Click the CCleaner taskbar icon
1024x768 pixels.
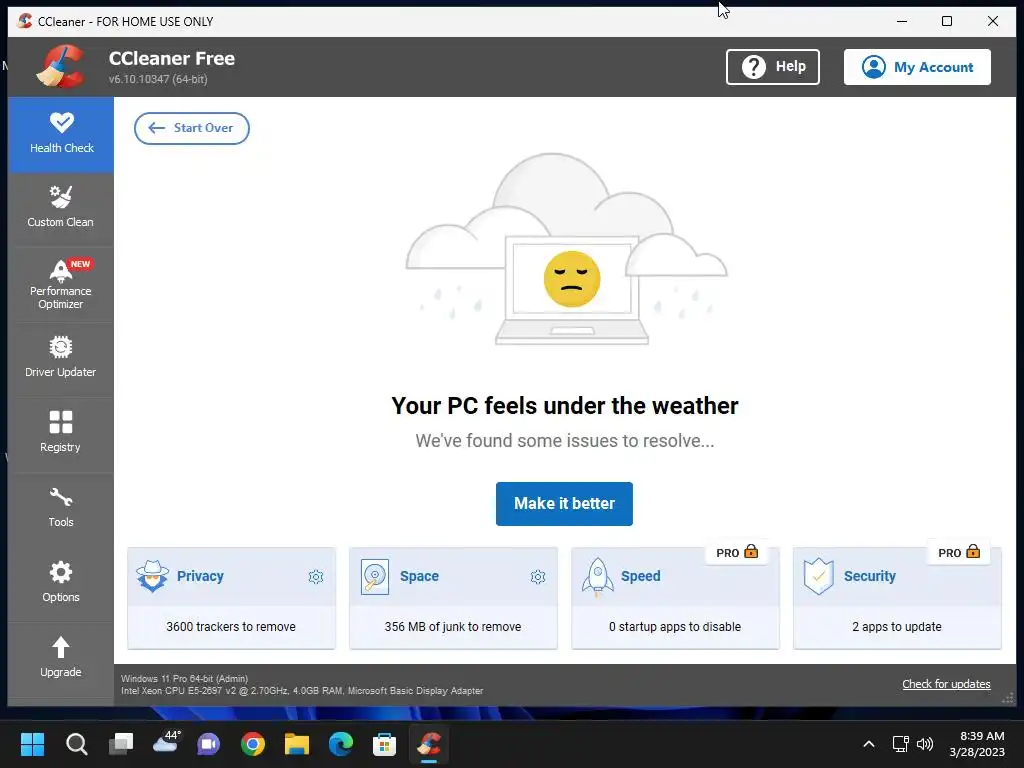click(x=428, y=744)
